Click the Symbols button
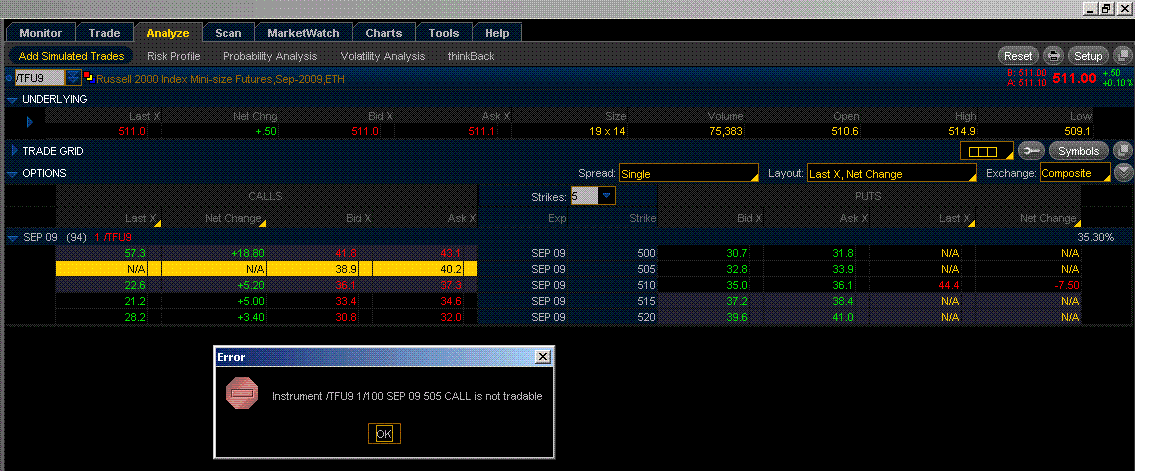 1078,151
